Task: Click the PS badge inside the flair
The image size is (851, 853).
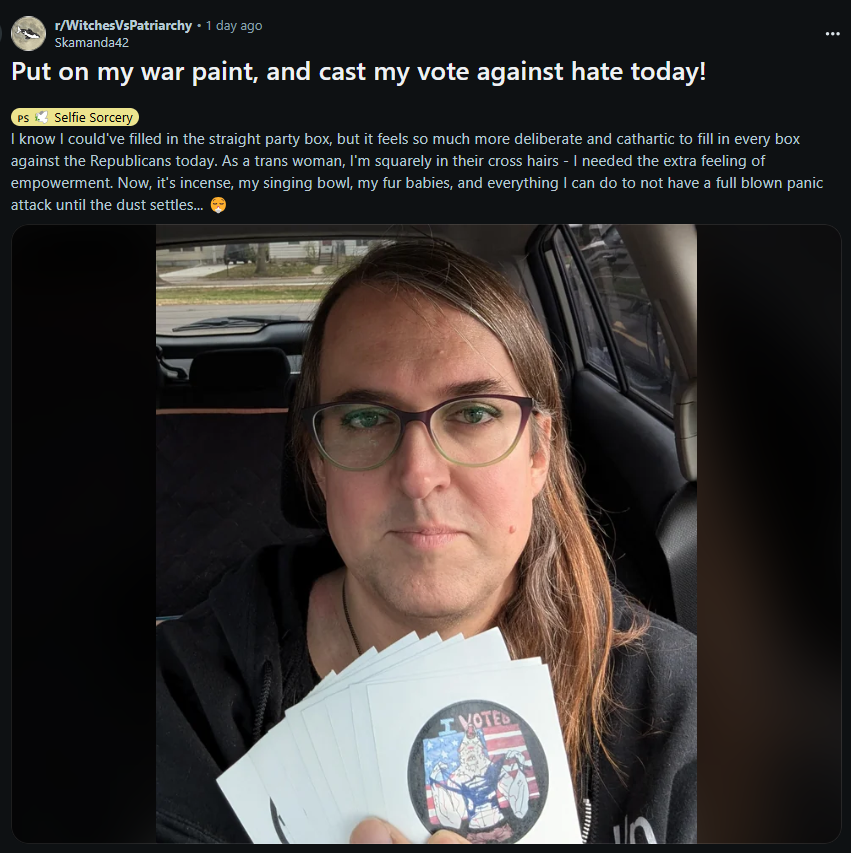Action: tap(23, 118)
